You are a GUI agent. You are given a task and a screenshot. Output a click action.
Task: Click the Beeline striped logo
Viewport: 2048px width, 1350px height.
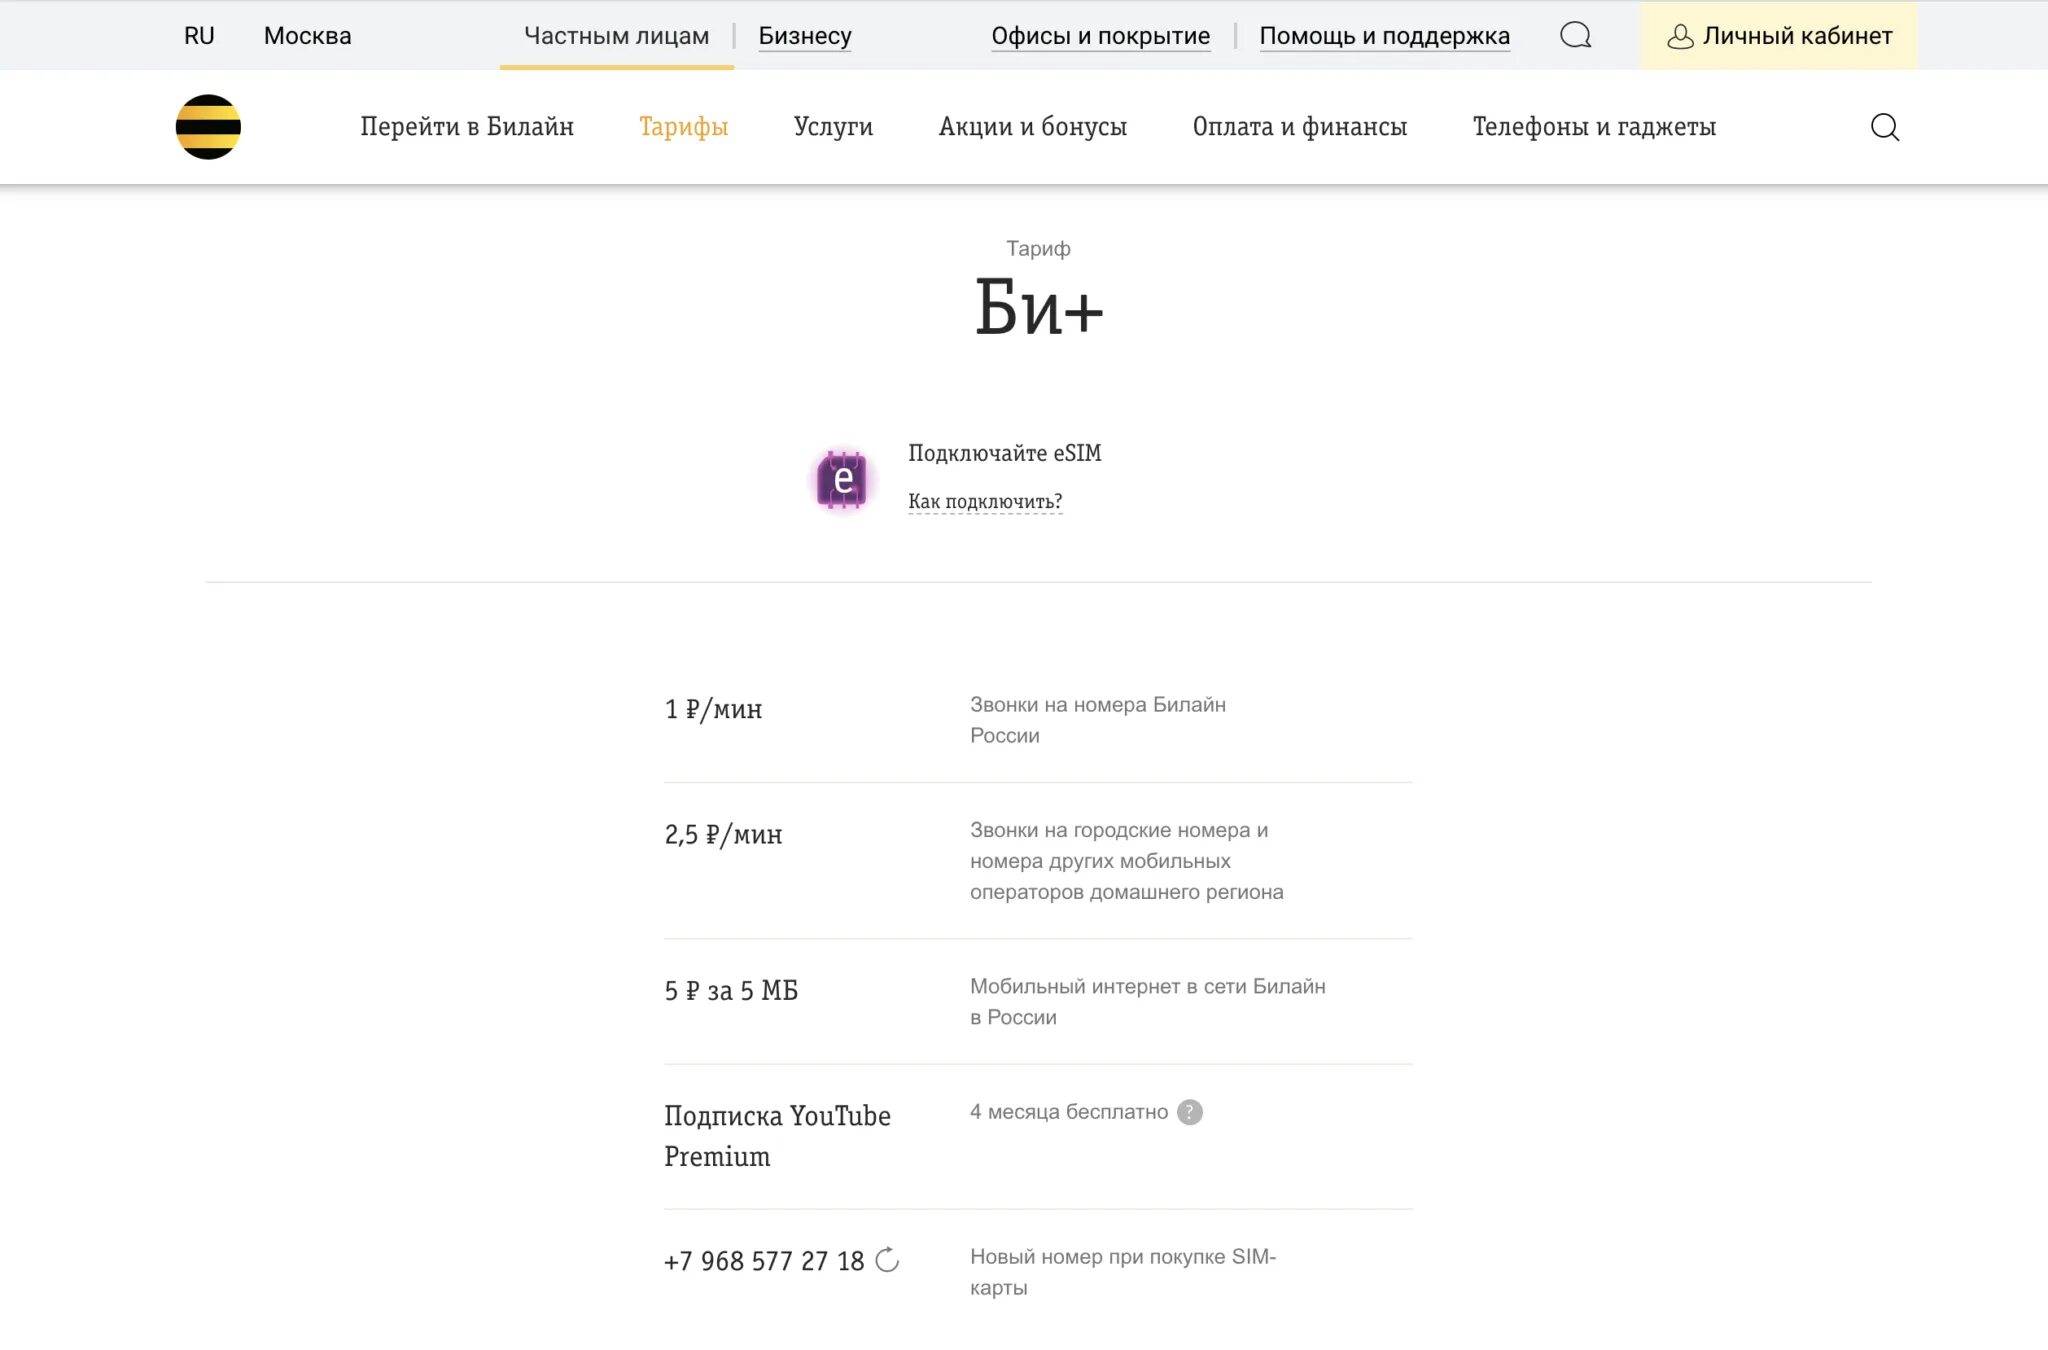(208, 127)
